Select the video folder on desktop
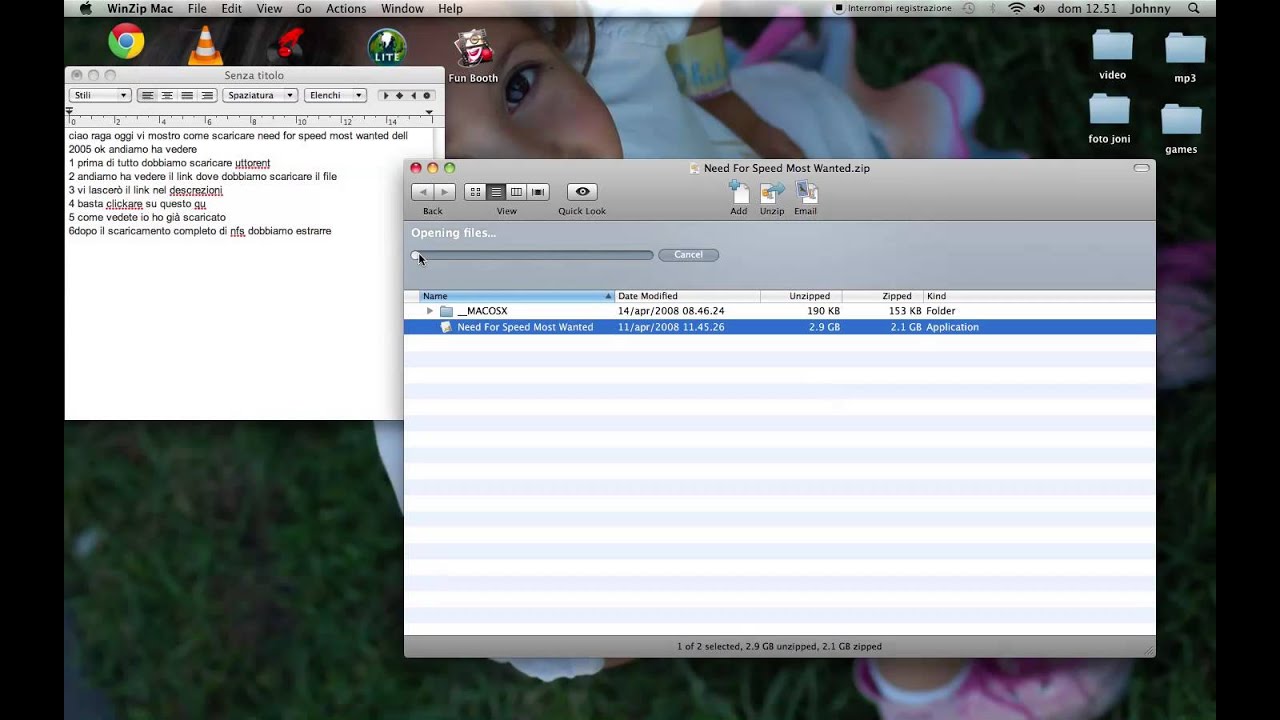This screenshot has height=720, width=1280. click(x=1112, y=54)
